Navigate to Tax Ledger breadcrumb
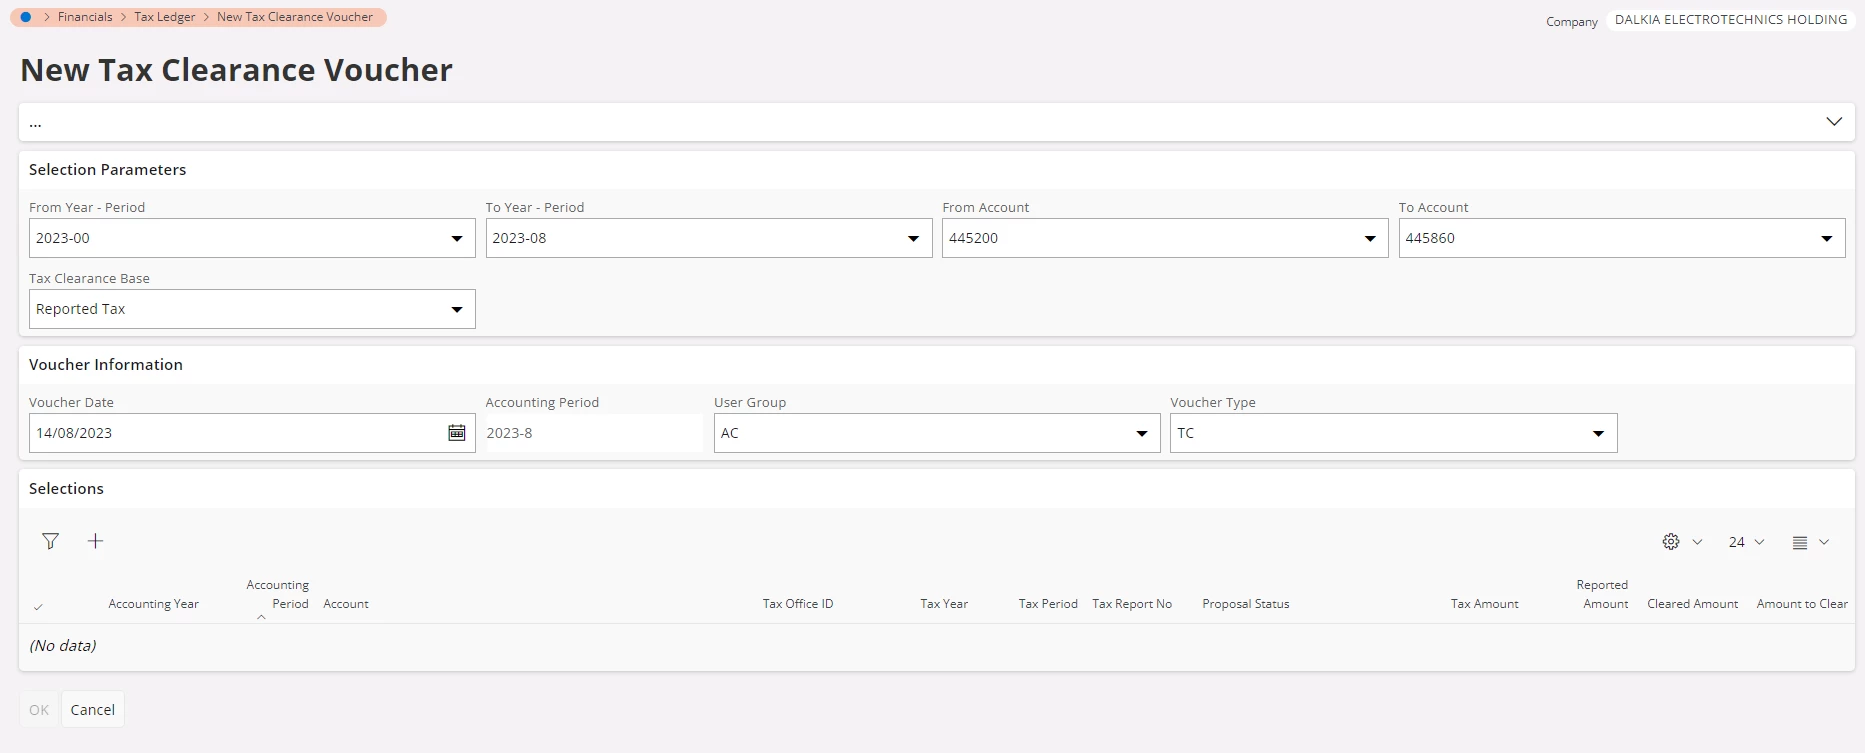The image size is (1865, 753). point(165,17)
